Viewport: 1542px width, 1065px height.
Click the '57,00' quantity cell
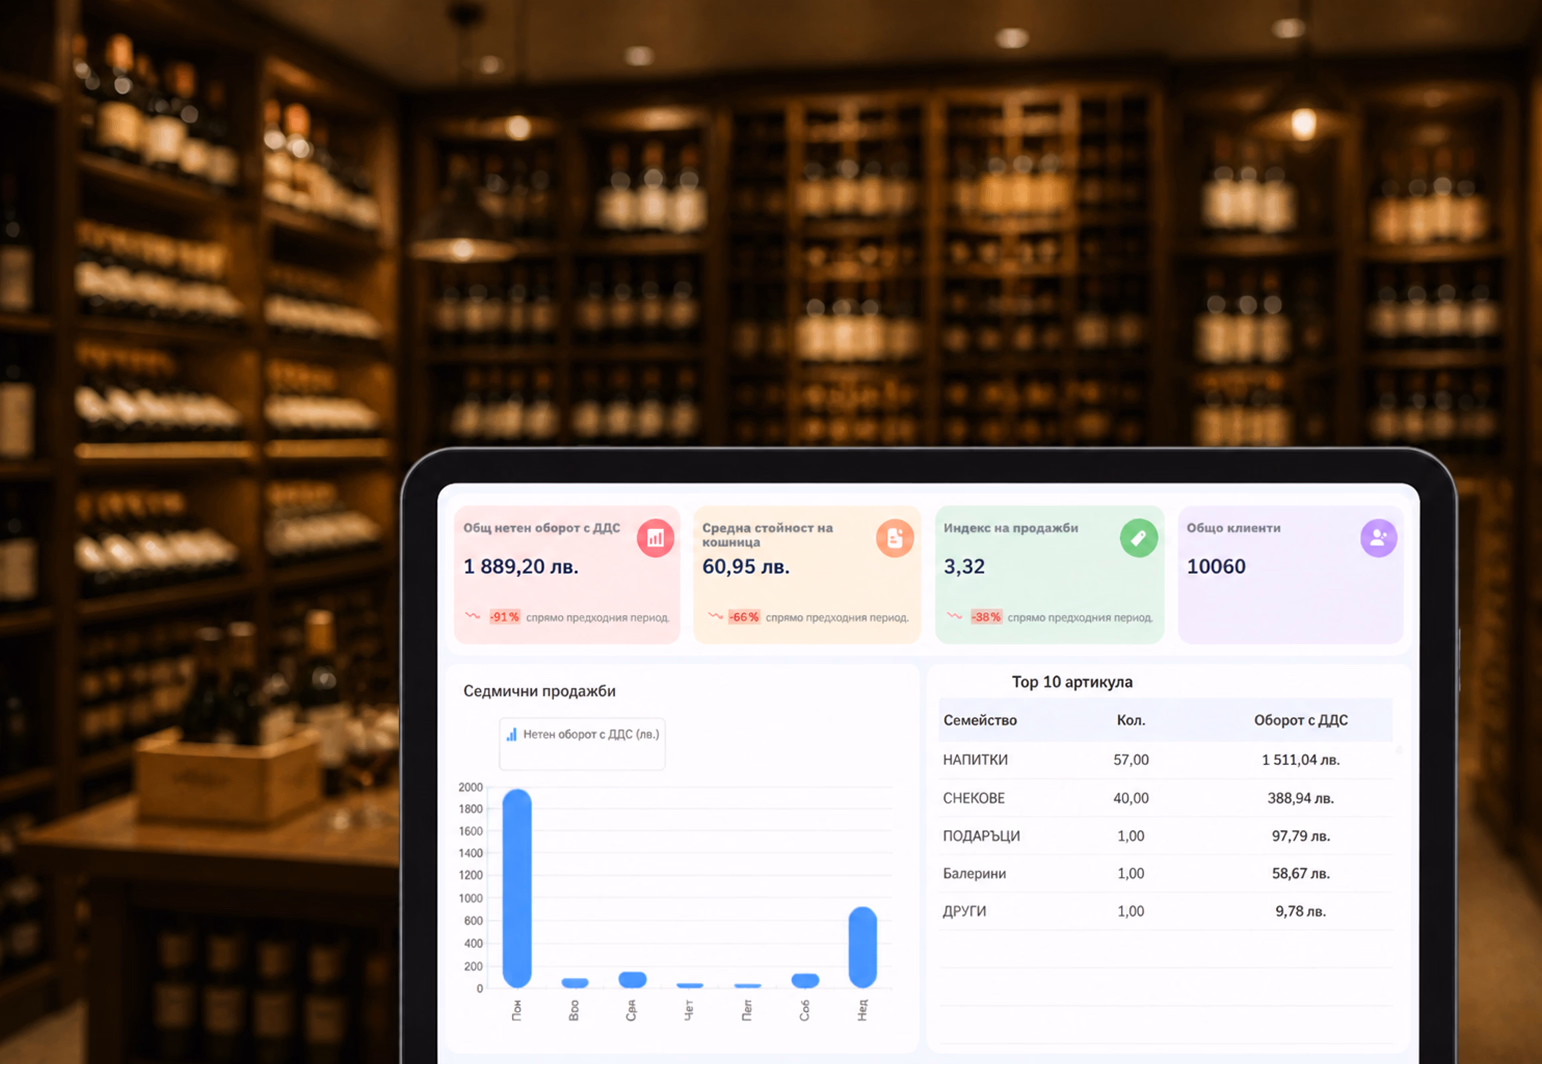point(1131,760)
